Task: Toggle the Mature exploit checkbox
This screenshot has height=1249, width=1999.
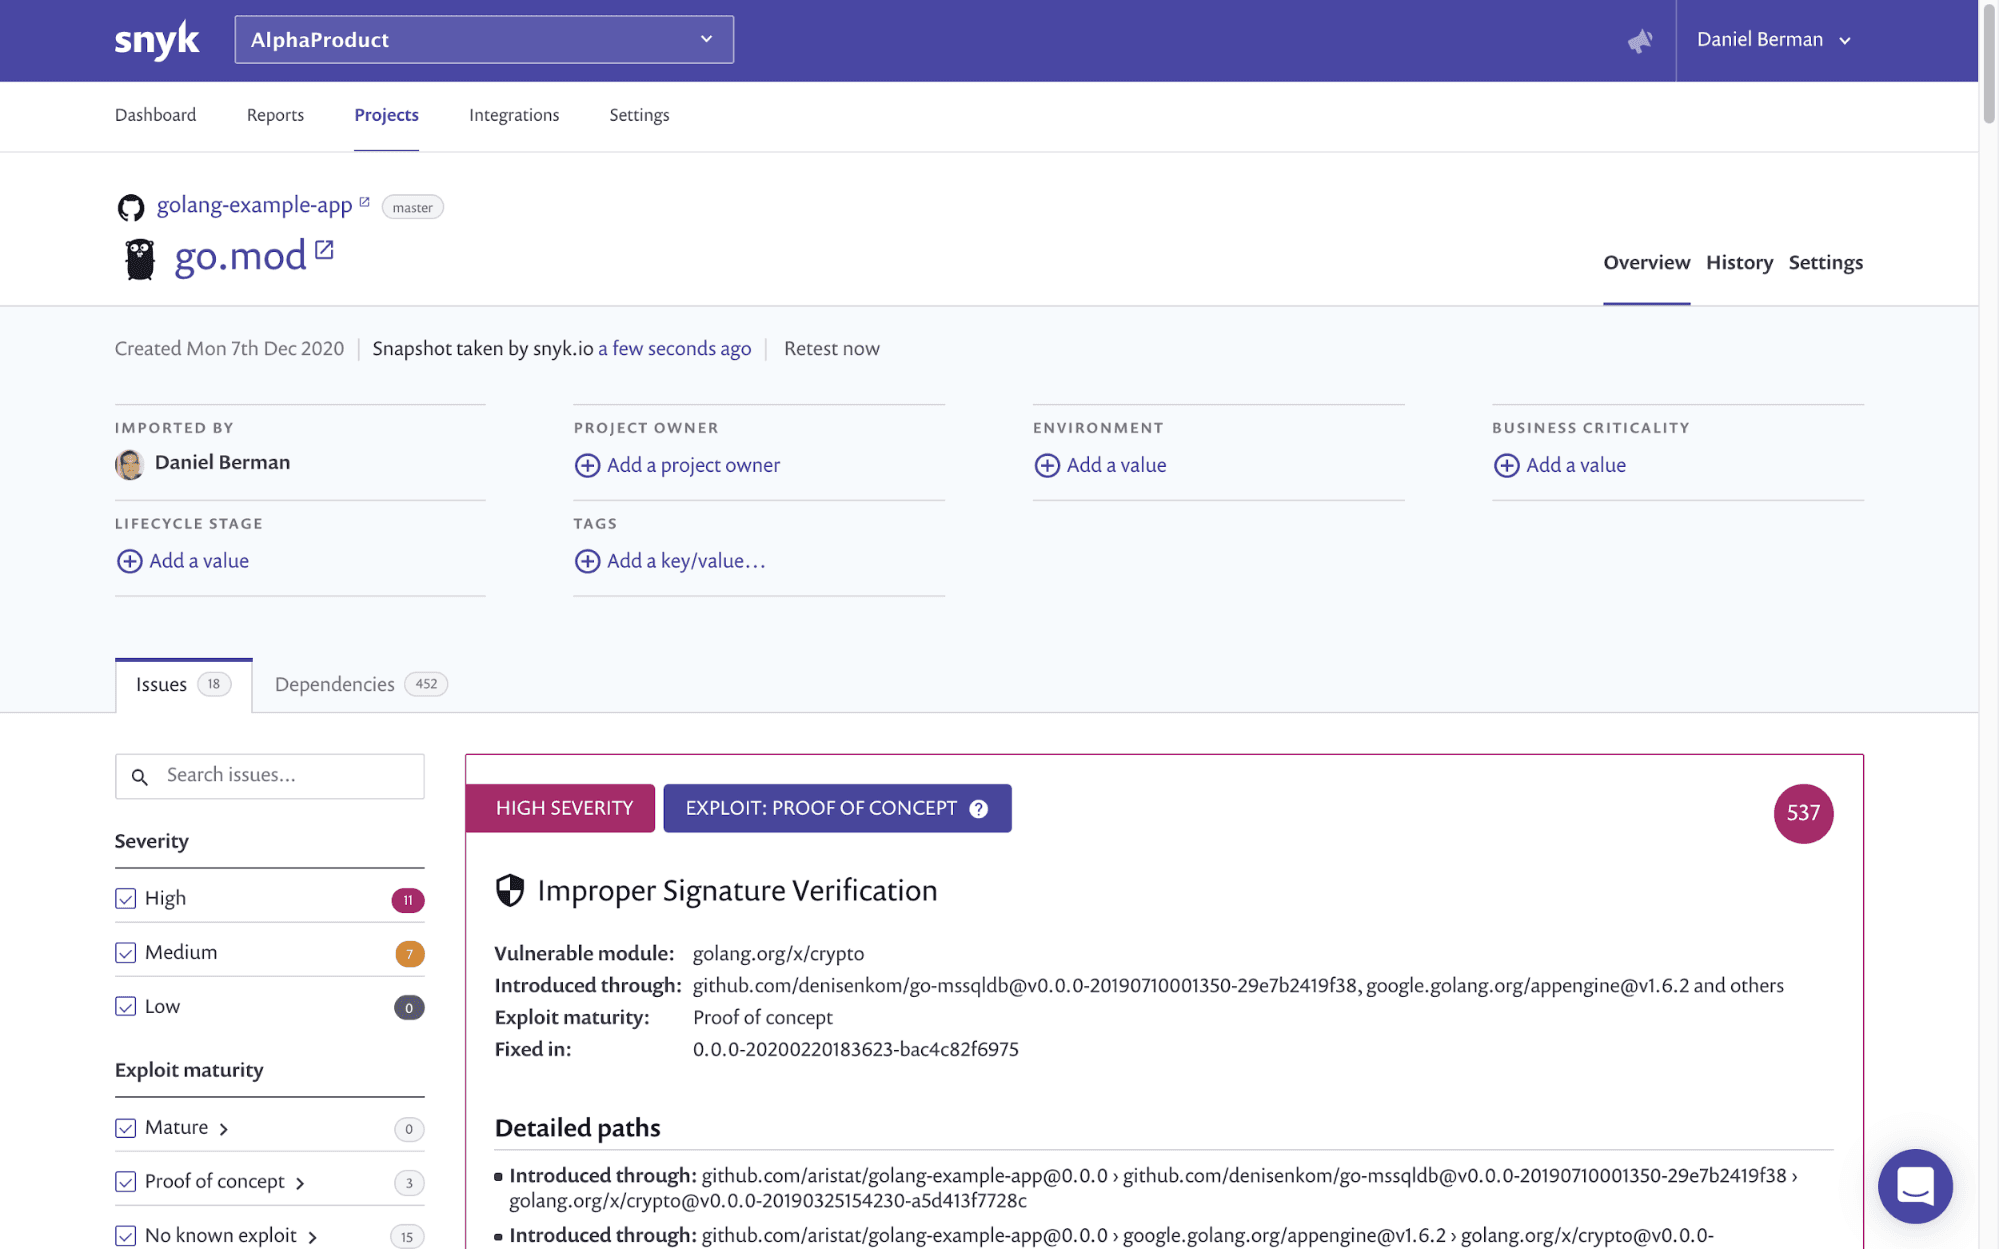Action: click(x=125, y=1128)
